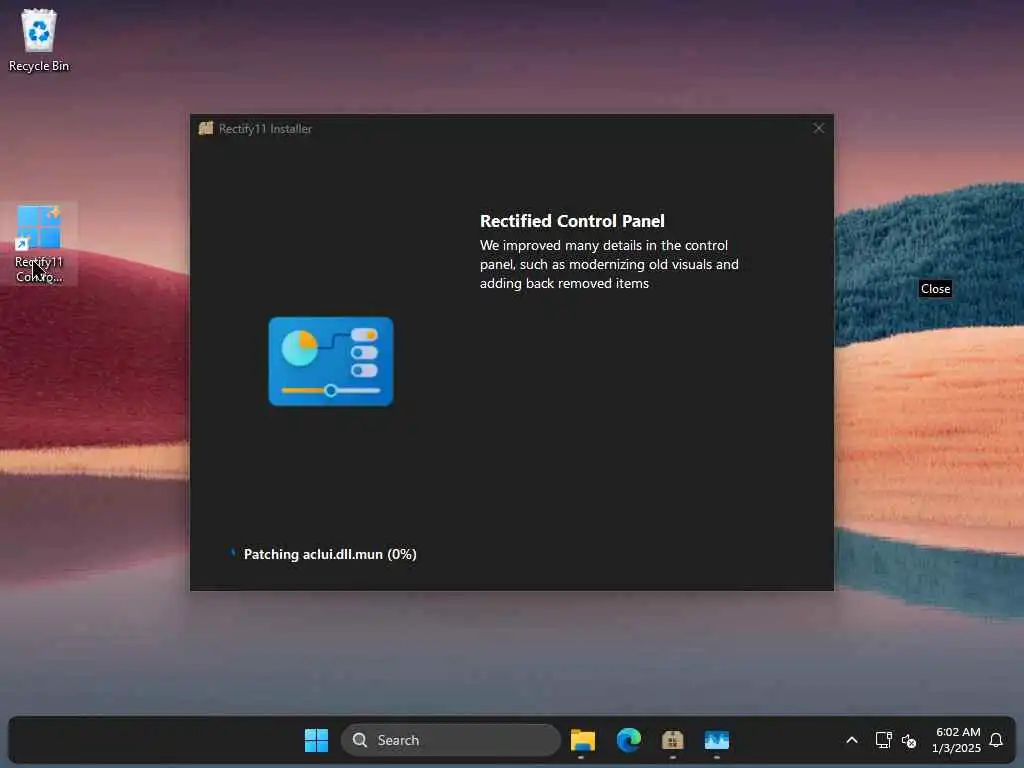Viewport: 1024px width, 768px height.
Task: Open the blue chart app taskbar icon
Action: pos(716,740)
